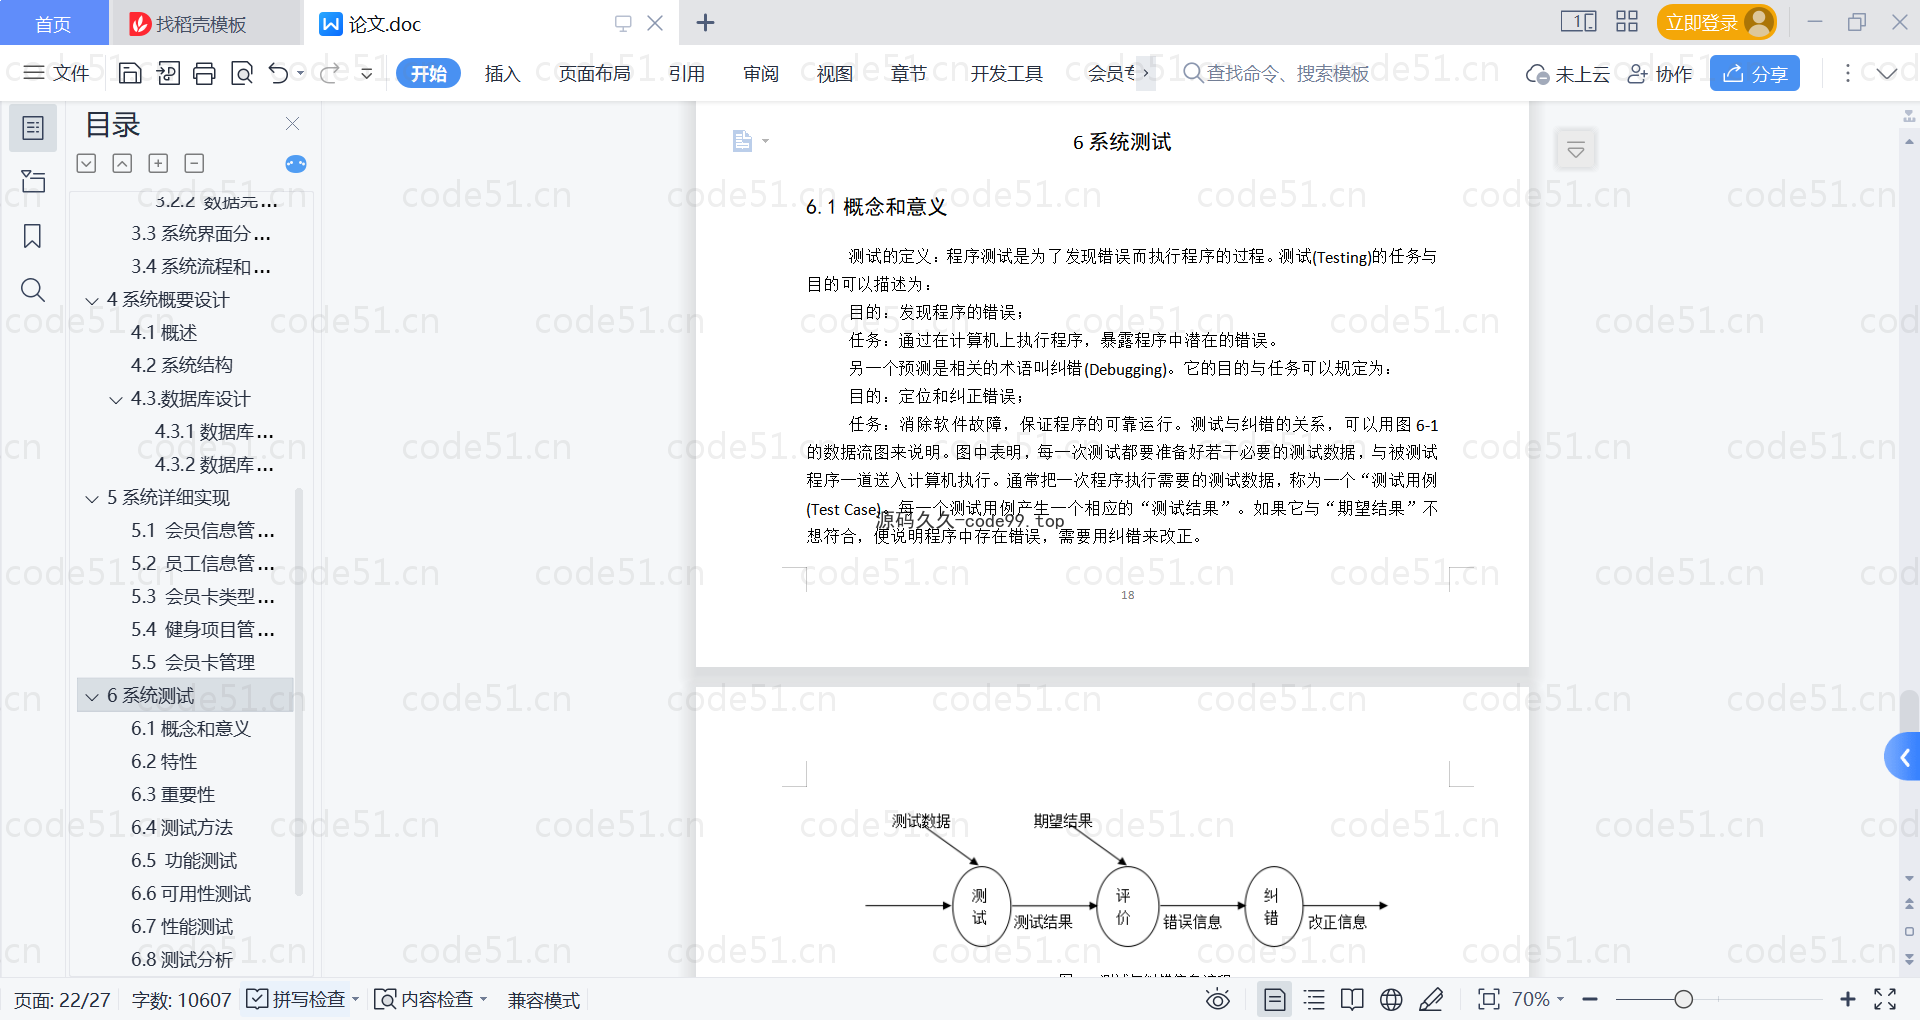Viewport: 1920px width, 1020px height.
Task: Click the 分享 share button
Action: 1755,73
